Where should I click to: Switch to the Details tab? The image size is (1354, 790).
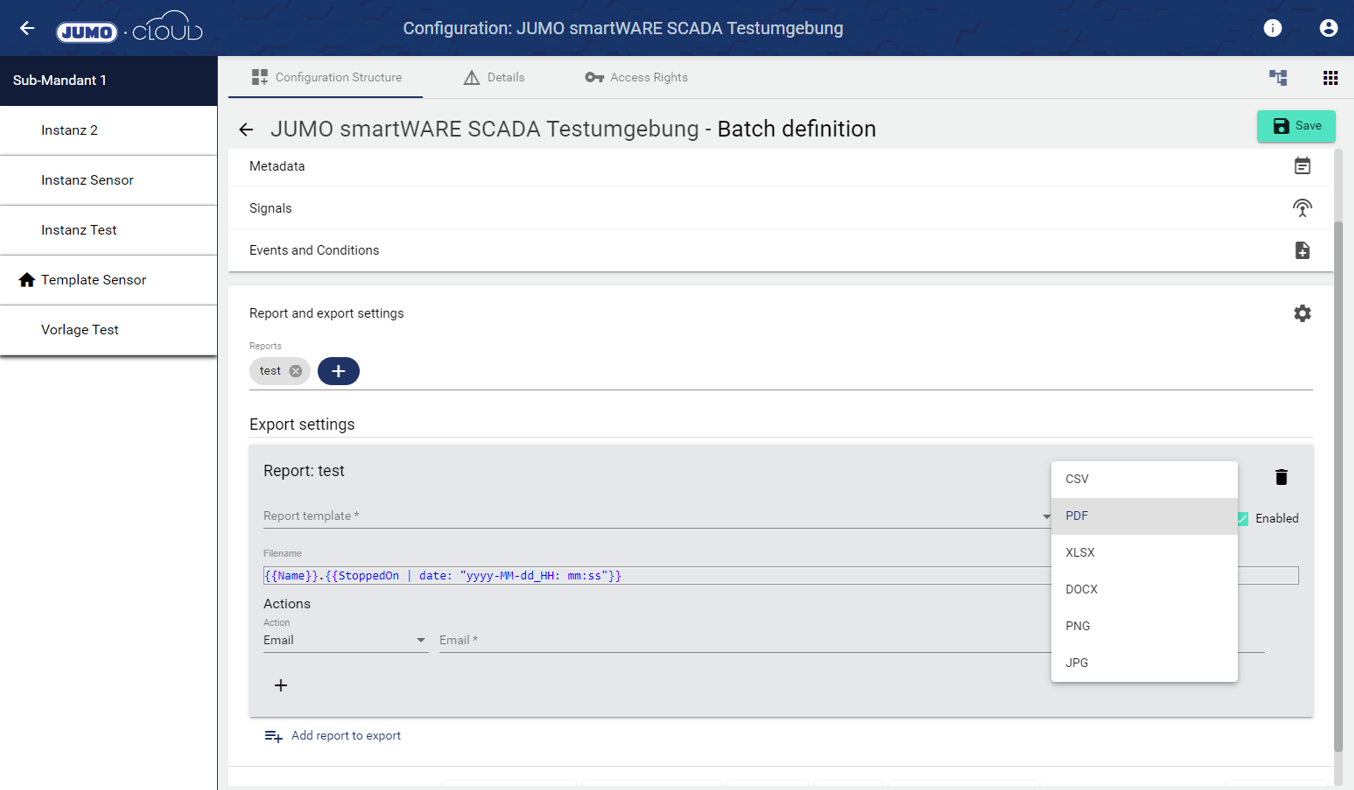point(494,78)
